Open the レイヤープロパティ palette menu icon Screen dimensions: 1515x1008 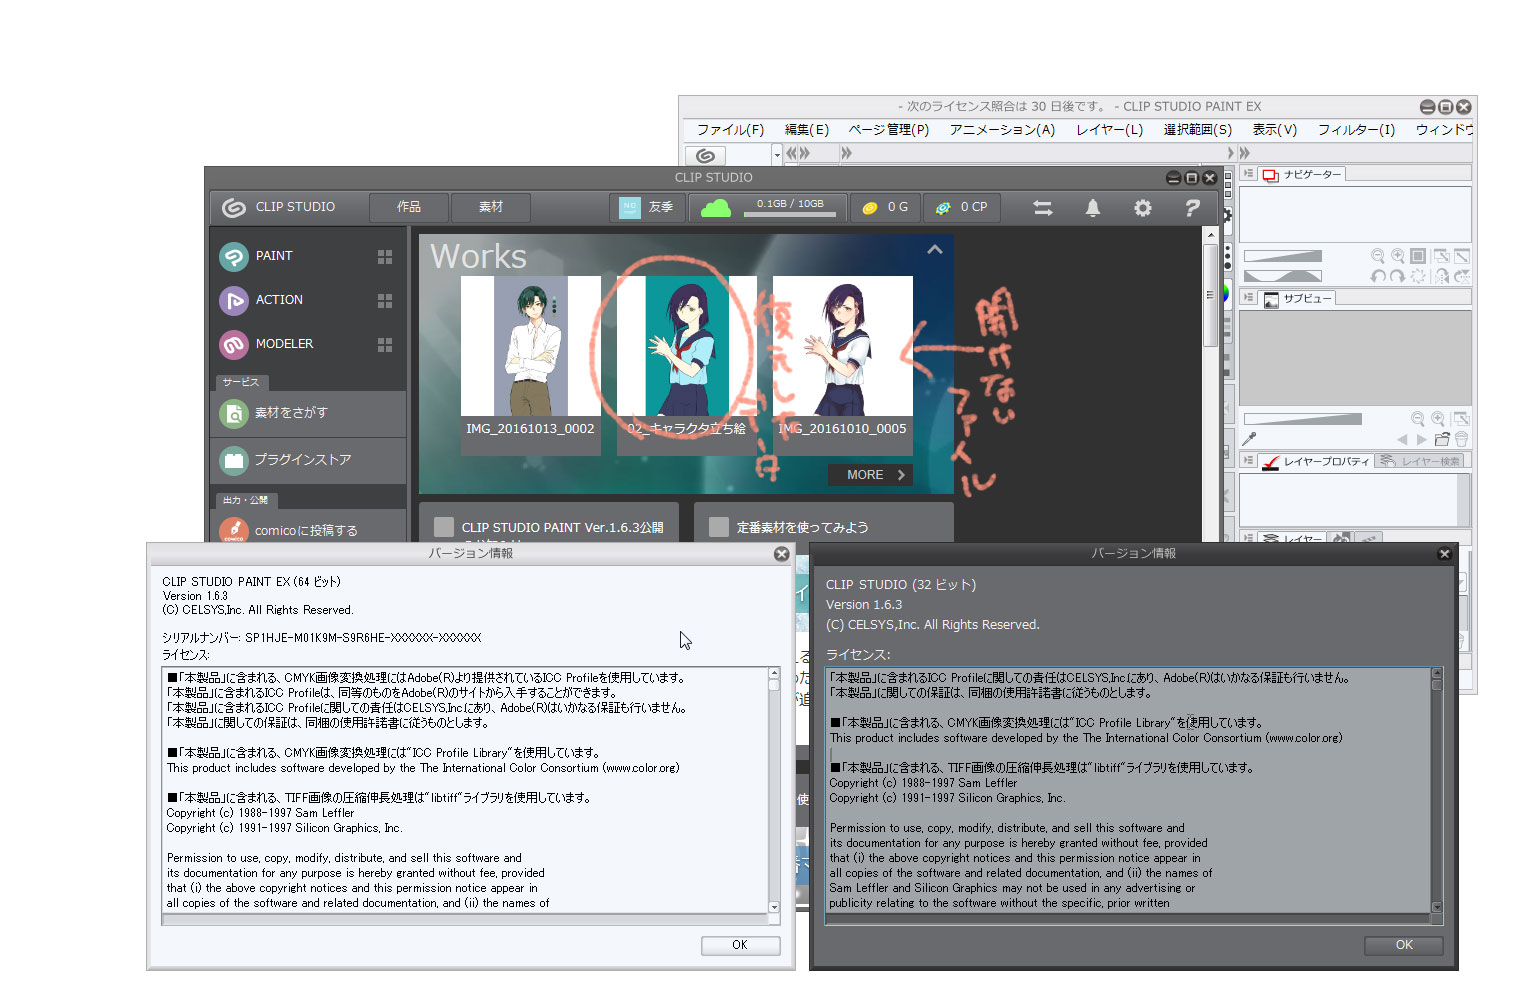click(1248, 461)
